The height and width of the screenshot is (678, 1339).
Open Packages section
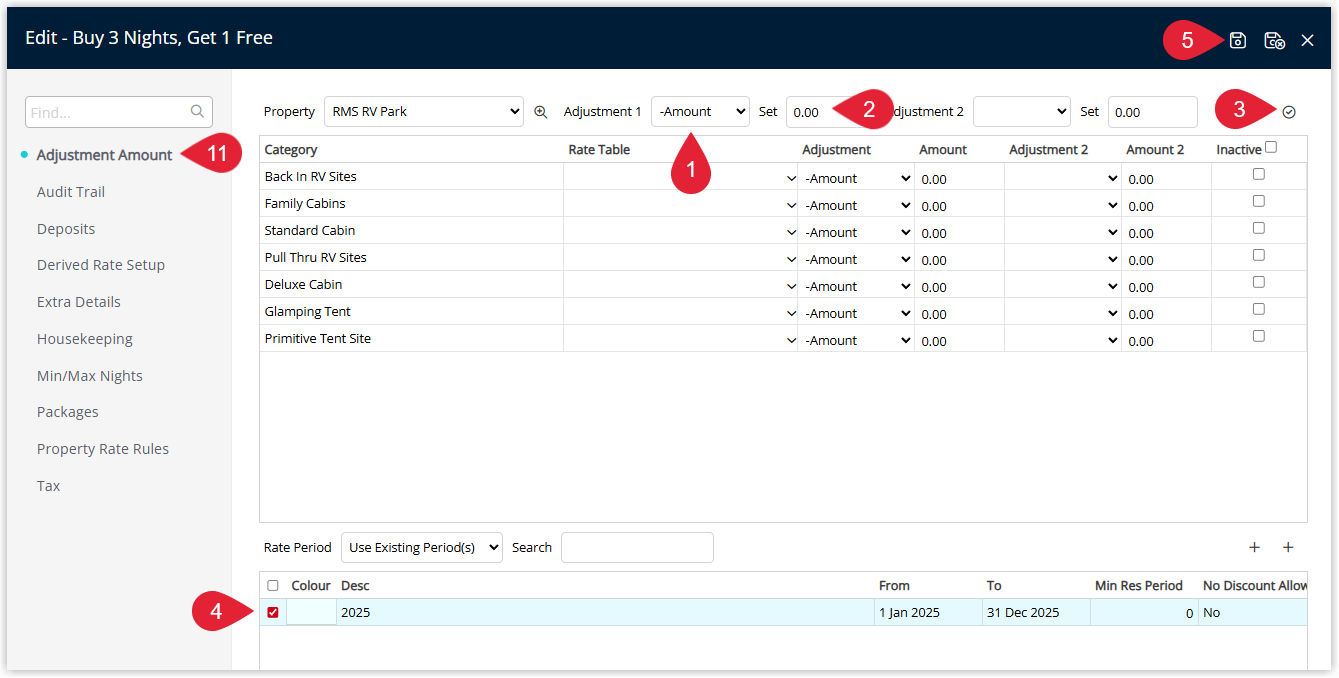[x=68, y=412]
